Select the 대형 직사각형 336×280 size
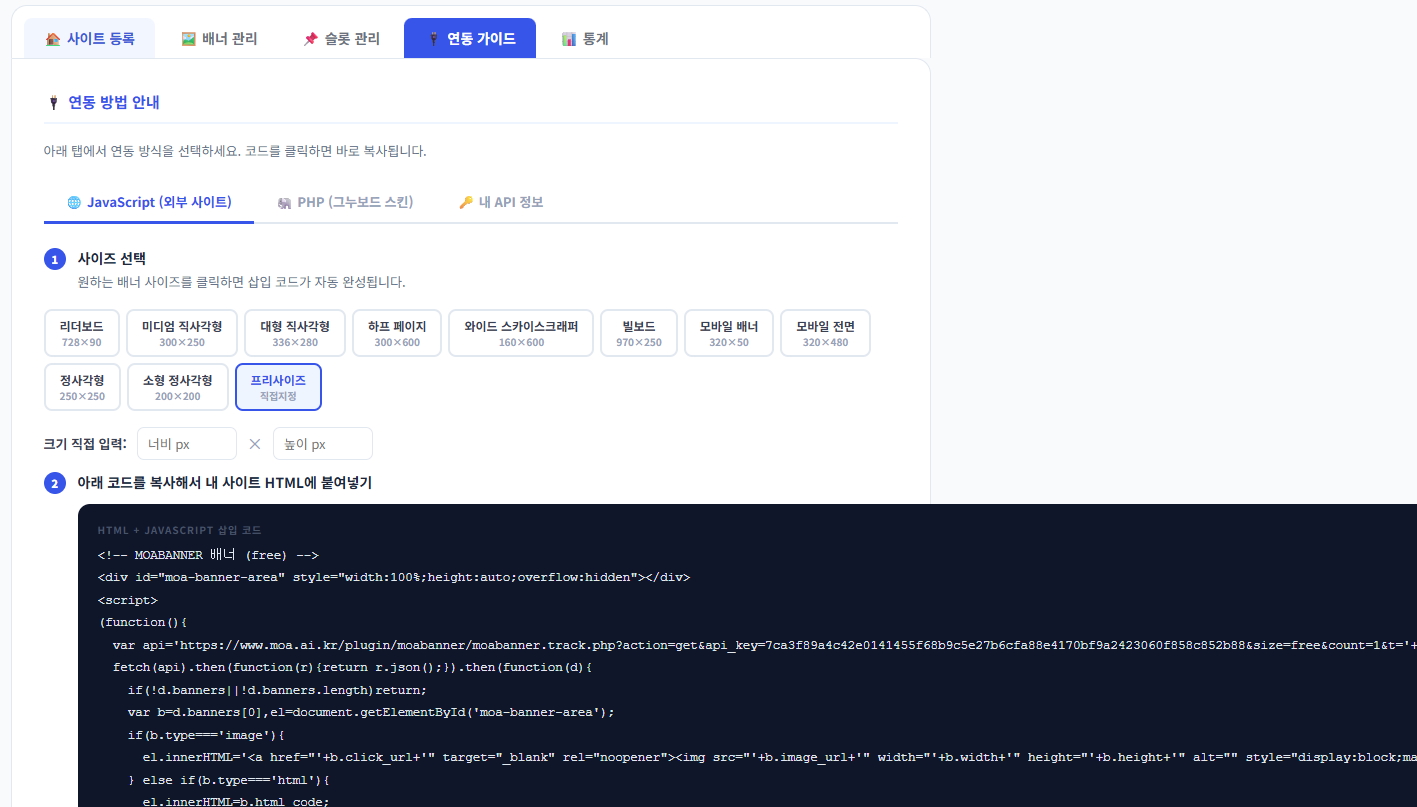This screenshot has width=1417, height=807. point(294,333)
